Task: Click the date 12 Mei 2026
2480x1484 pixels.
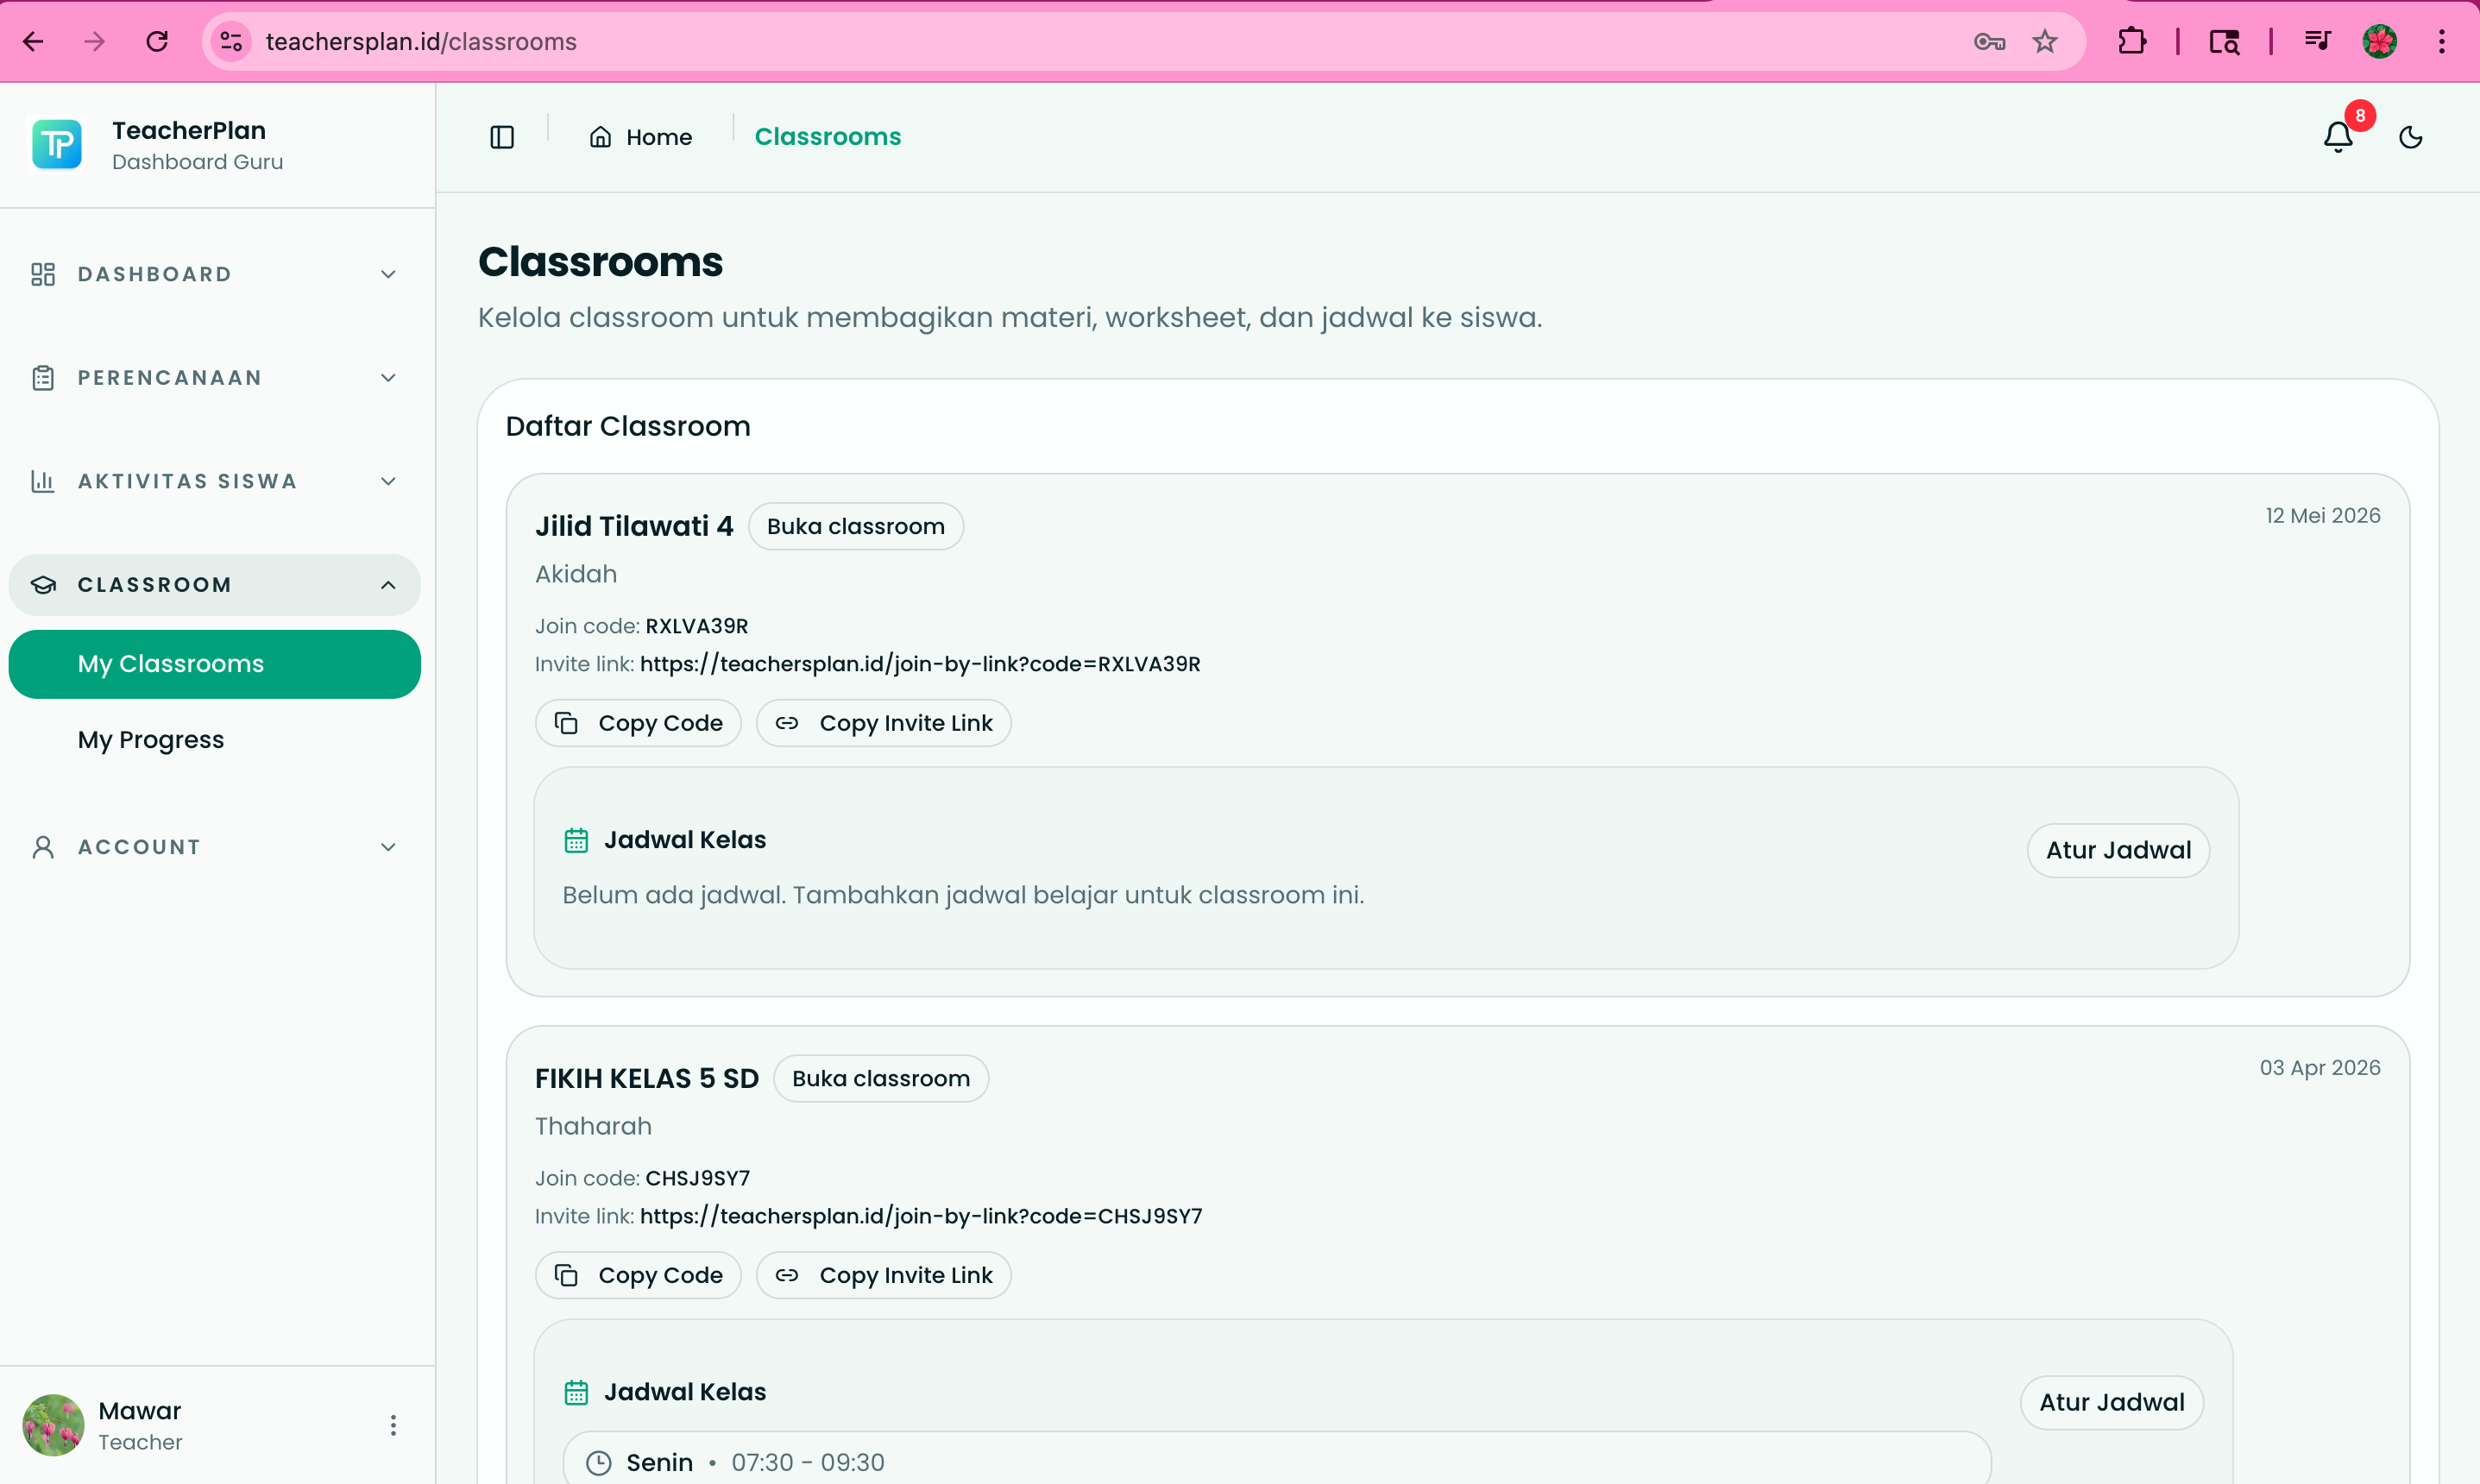Action: 2323,515
